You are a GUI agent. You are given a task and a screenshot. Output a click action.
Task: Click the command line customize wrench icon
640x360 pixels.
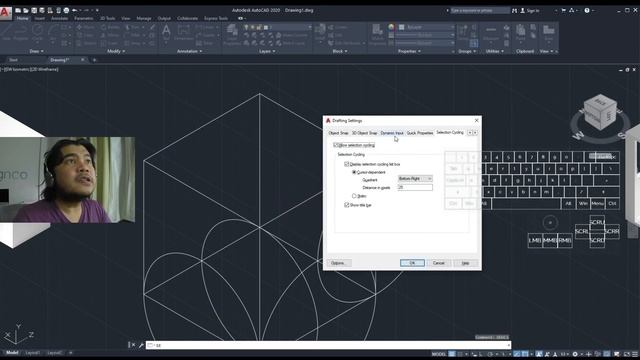pyautogui.click(x=141, y=345)
